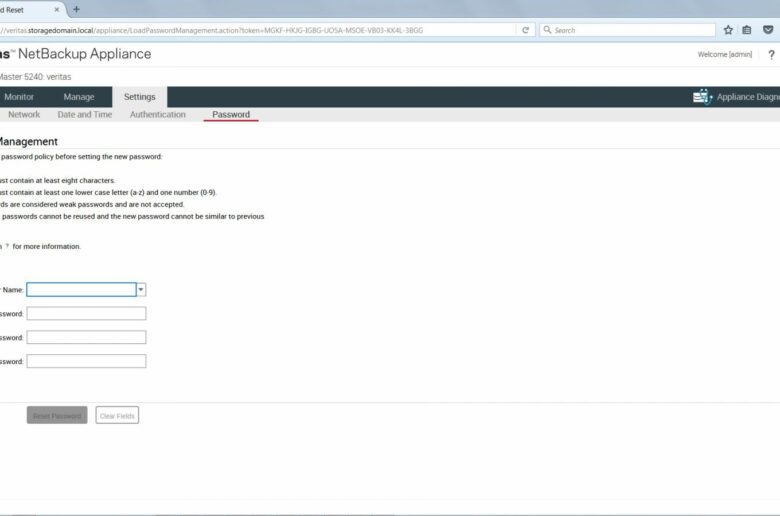Open the Manage menu
Viewport: 780px width, 516px height.
point(79,97)
